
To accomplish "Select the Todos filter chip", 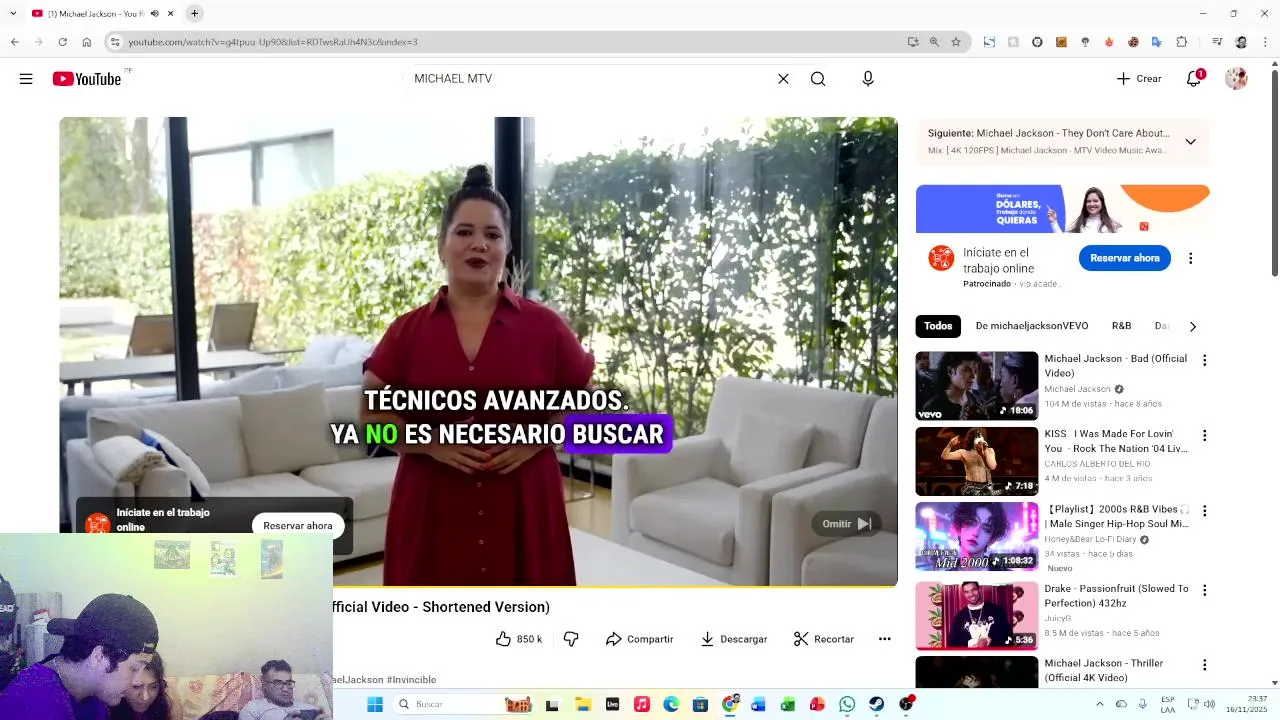I will click(938, 326).
